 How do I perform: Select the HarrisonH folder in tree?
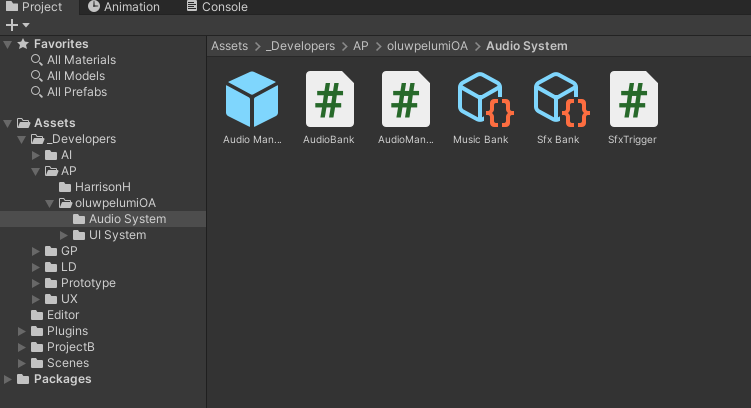pos(102,187)
